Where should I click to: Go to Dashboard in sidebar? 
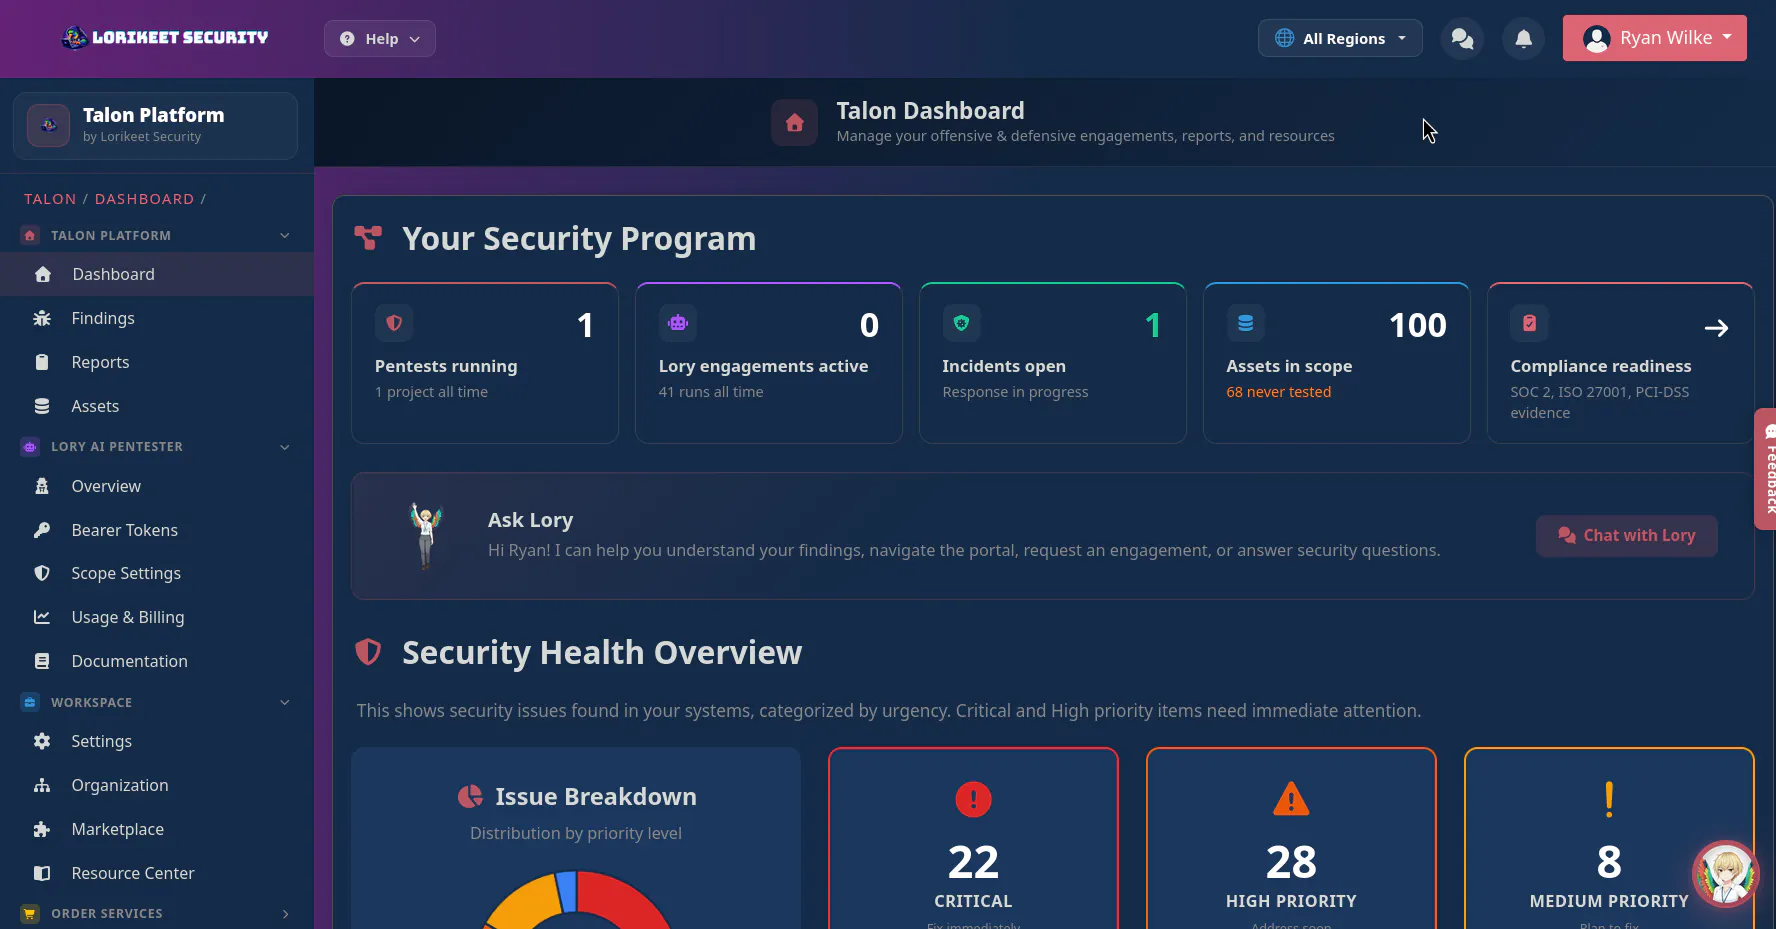(157, 274)
